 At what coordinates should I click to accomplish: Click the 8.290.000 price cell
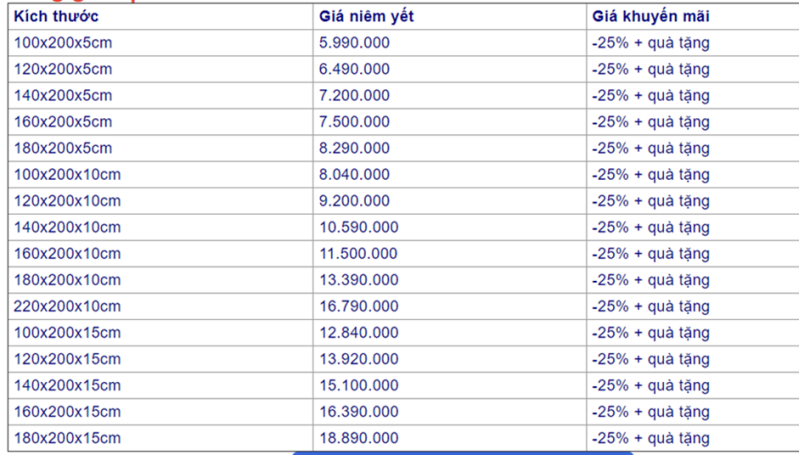[355, 148]
